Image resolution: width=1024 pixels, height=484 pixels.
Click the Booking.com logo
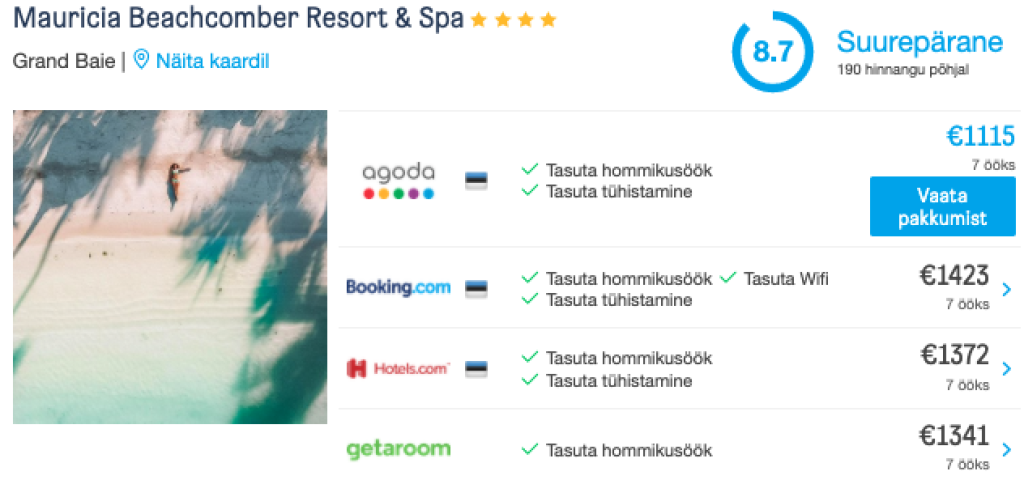[398, 287]
